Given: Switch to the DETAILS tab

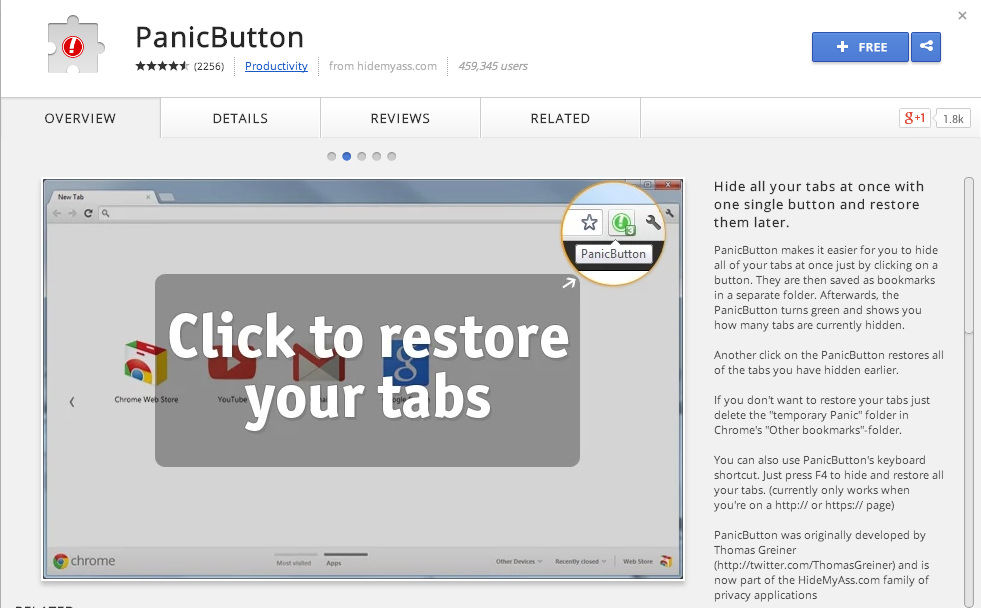Looking at the screenshot, I should coord(240,118).
